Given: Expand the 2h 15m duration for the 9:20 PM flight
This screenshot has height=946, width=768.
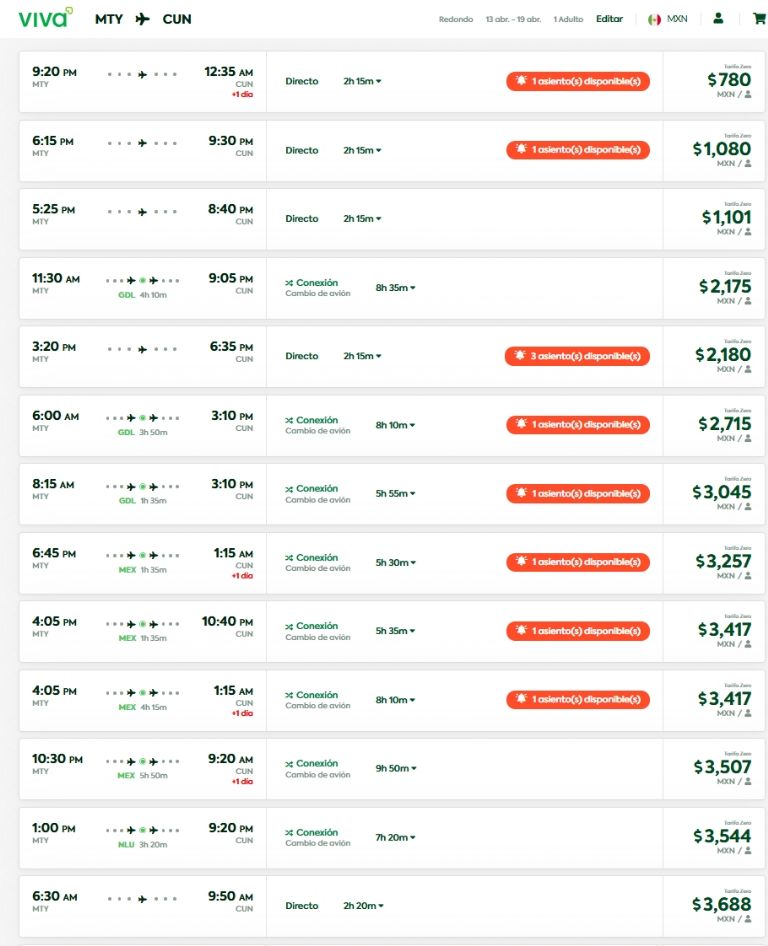Looking at the screenshot, I should [x=362, y=81].
